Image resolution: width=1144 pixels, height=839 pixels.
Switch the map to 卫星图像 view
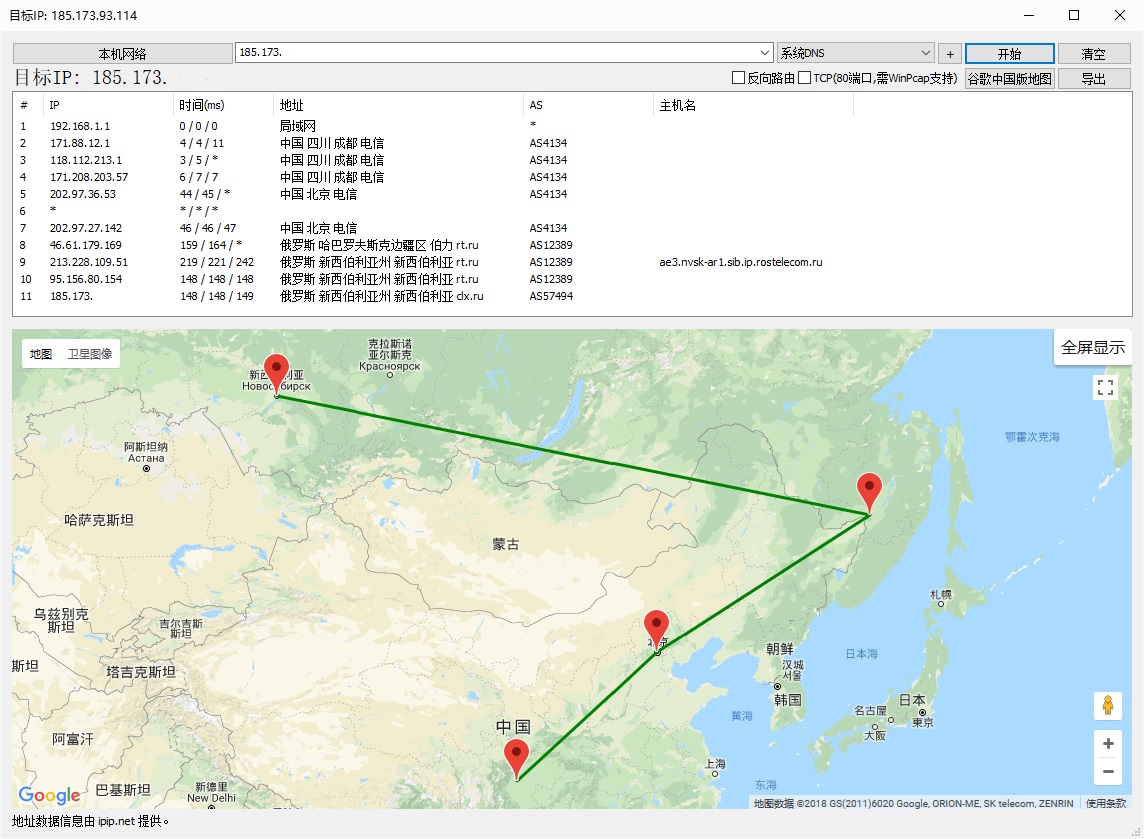(x=90, y=354)
